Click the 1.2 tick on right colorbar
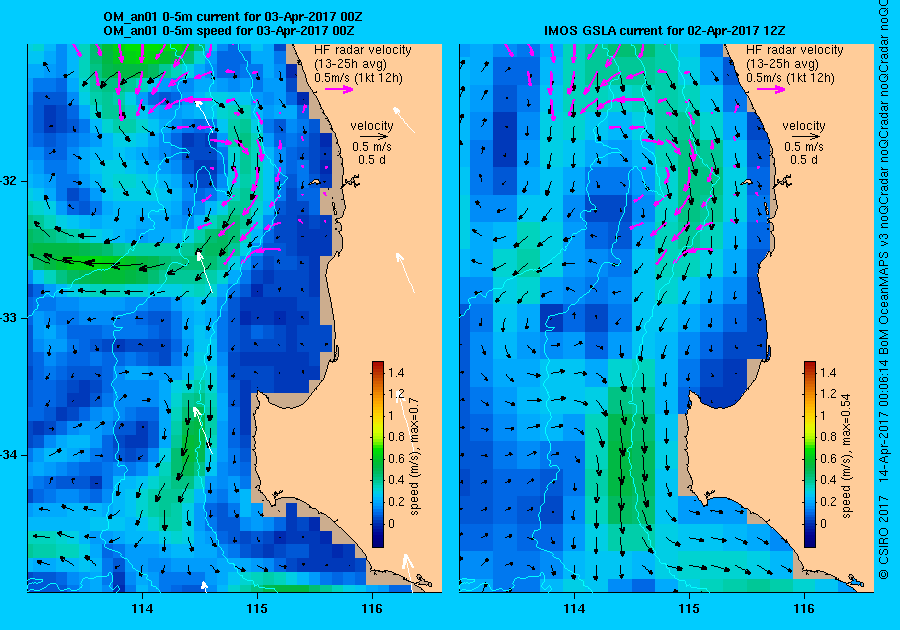 coord(828,394)
